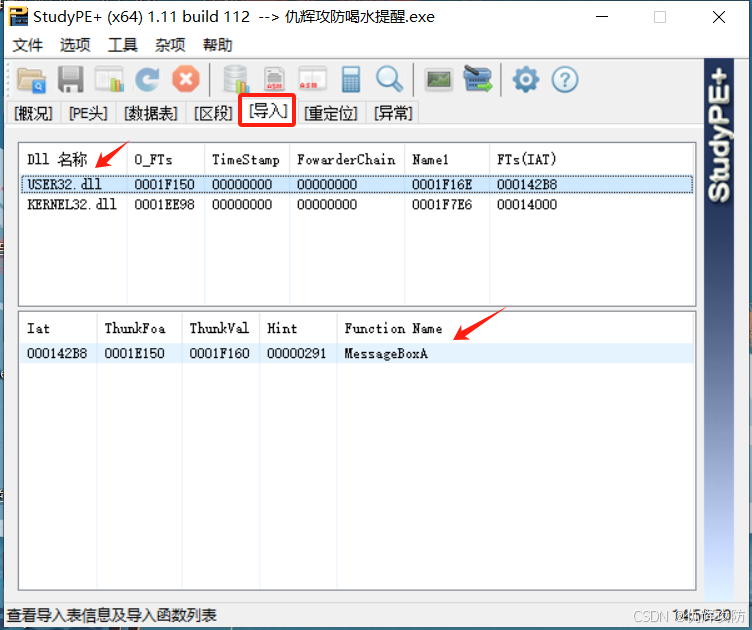
Task: Open settings with the gear icon
Action: [x=526, y=80]
